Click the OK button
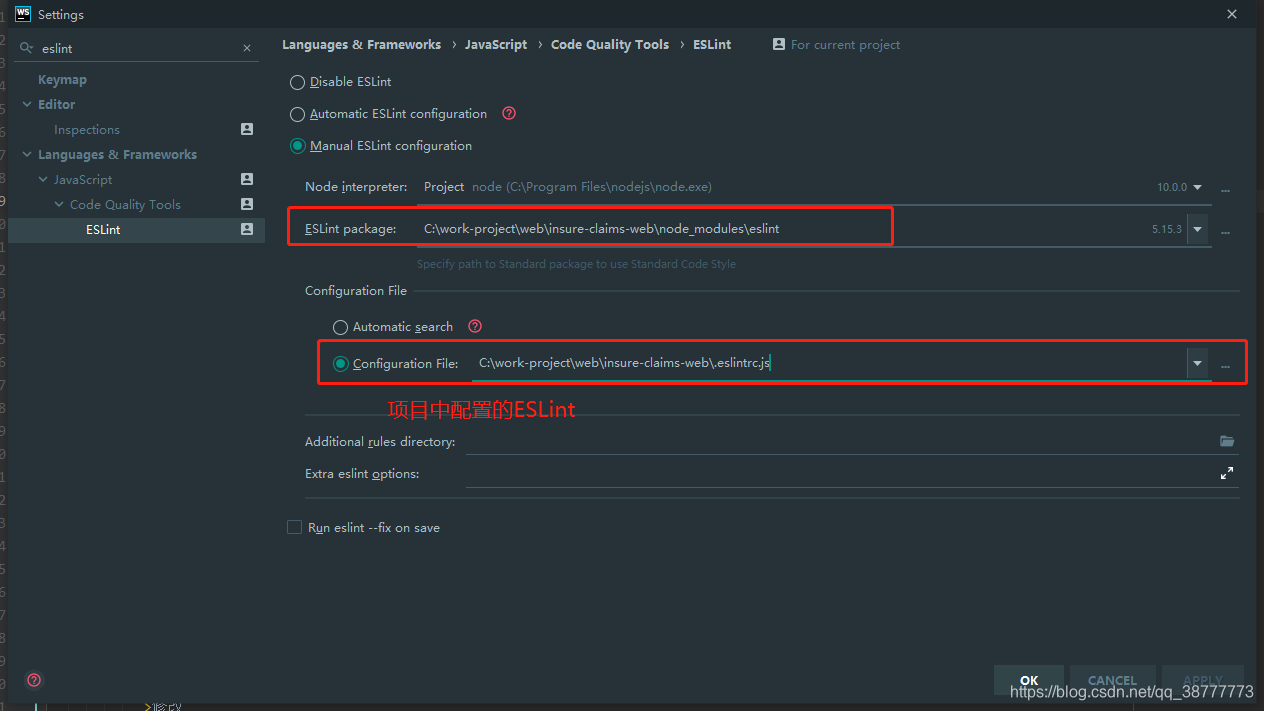1264x711 pixels. [1029, 680]
